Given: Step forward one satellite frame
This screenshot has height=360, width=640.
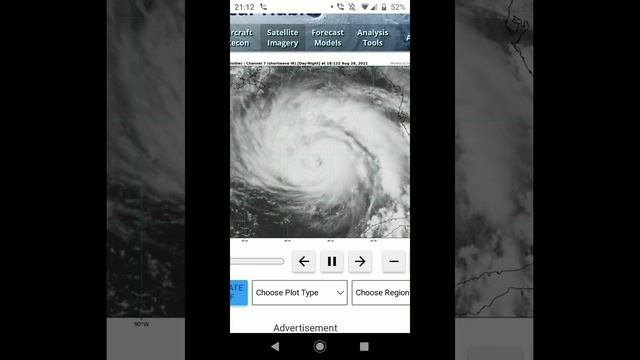Looking at the screenshot, I should pyautogui.click(x=360, y=261).
